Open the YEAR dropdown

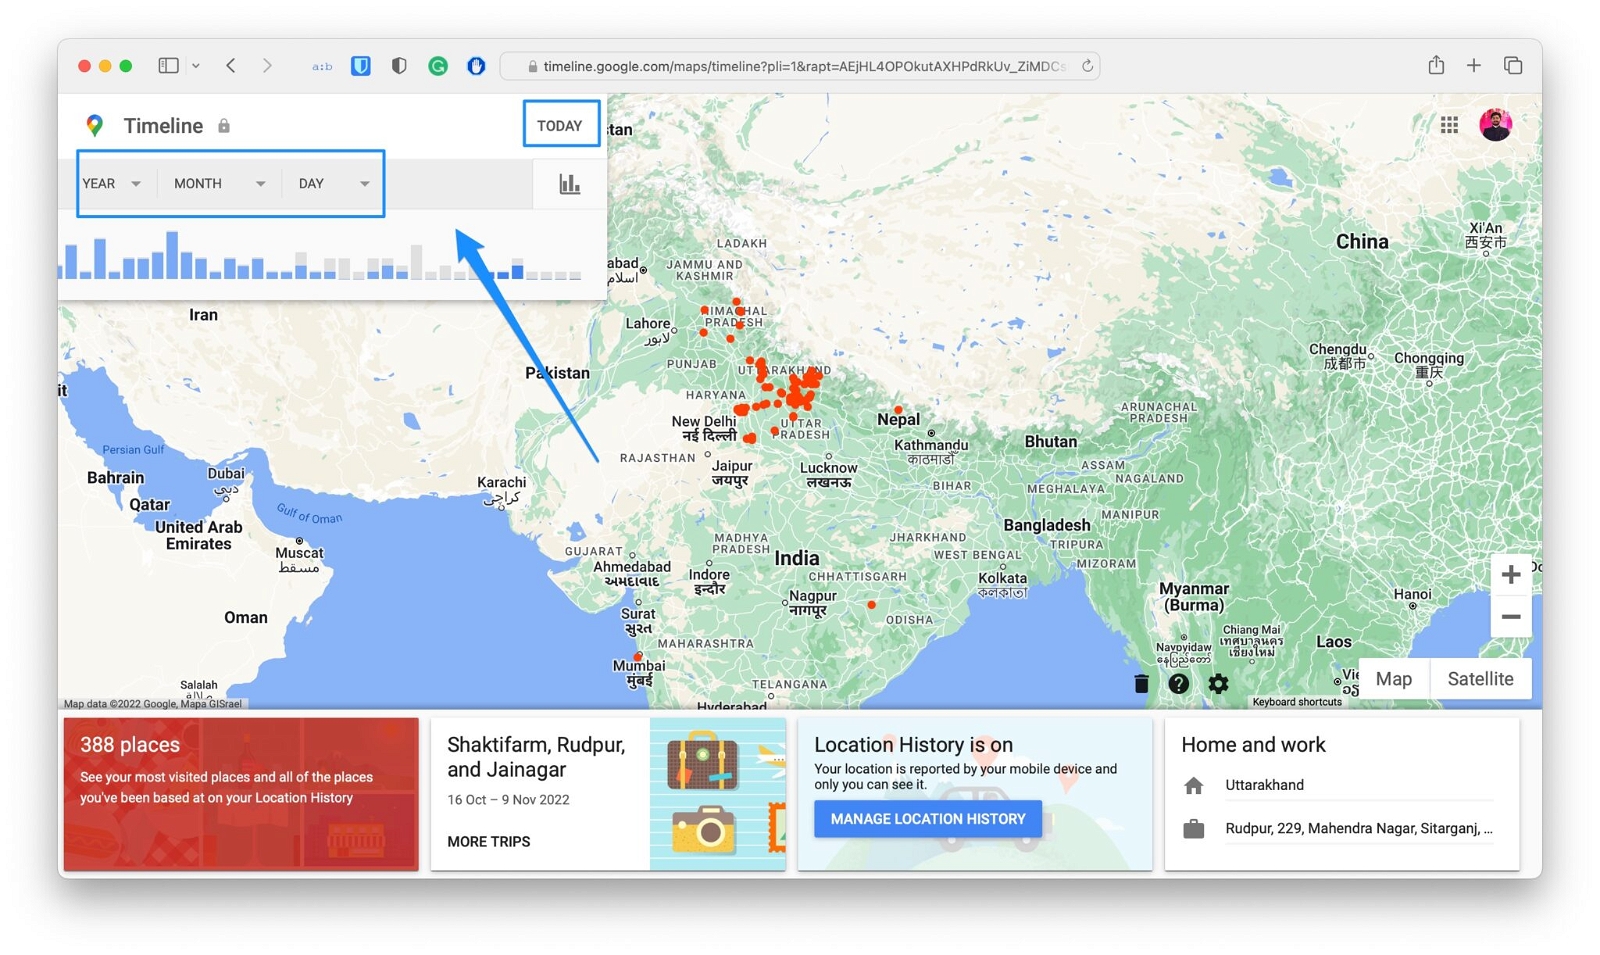click(x=112, y=184)
